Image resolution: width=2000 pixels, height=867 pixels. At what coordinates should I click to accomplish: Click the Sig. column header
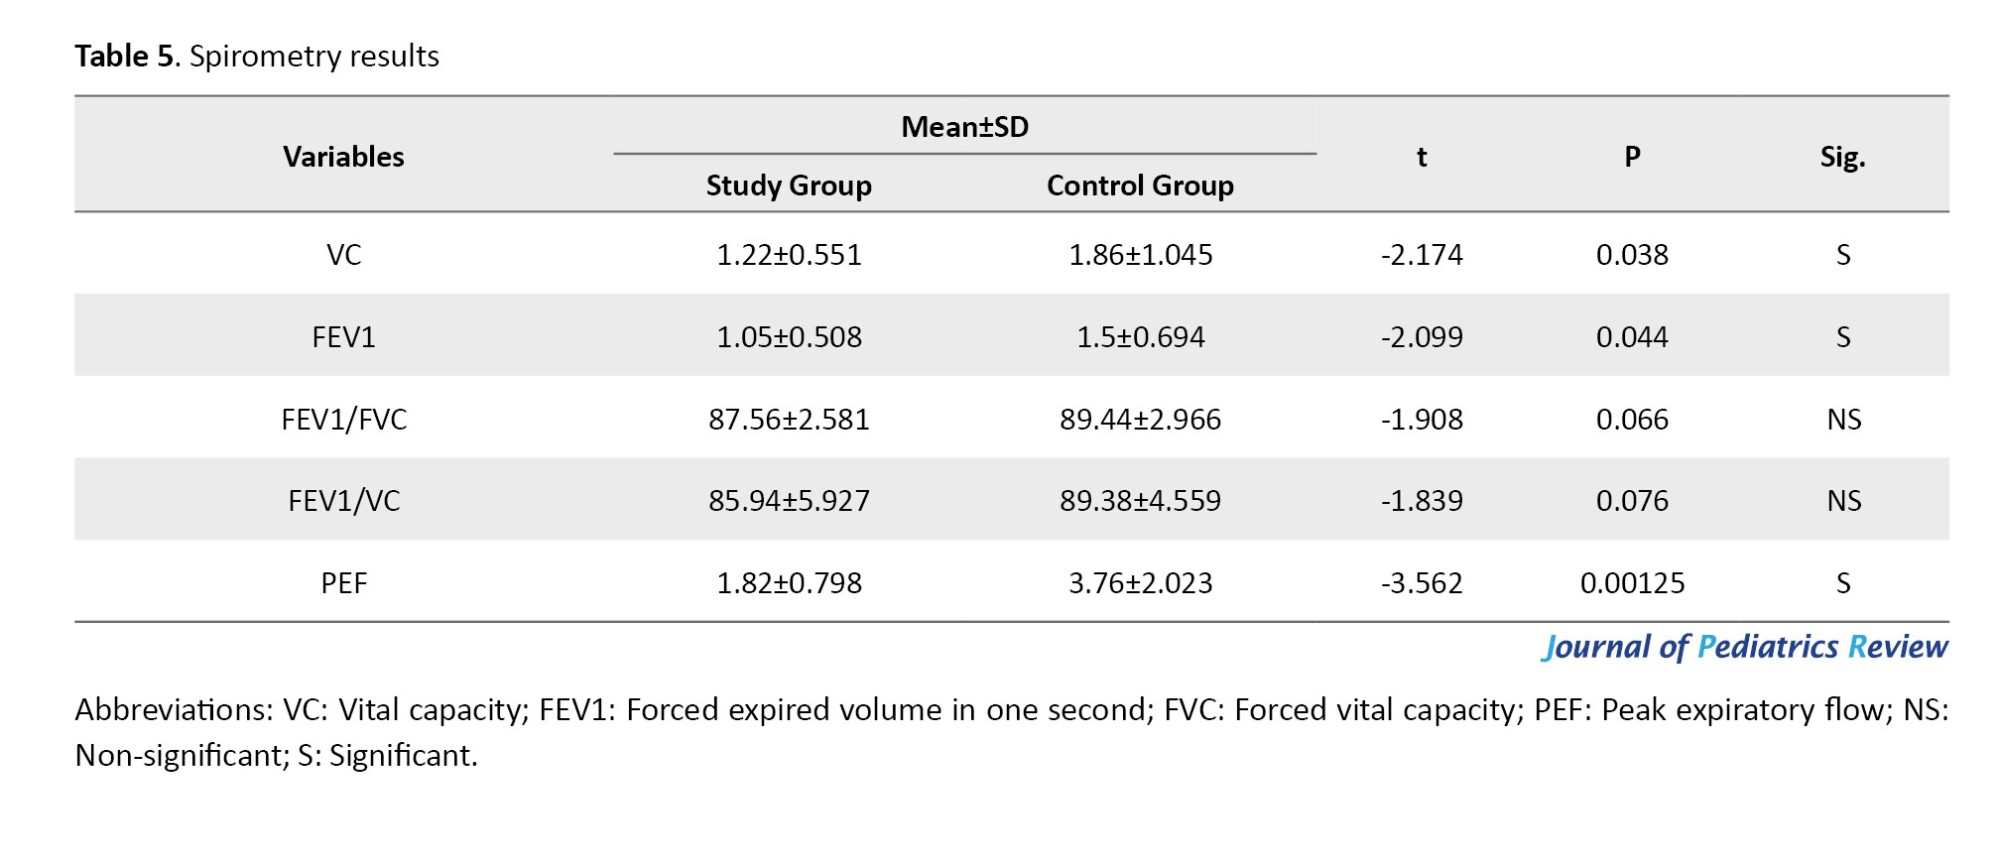(x=1842, y=156)
